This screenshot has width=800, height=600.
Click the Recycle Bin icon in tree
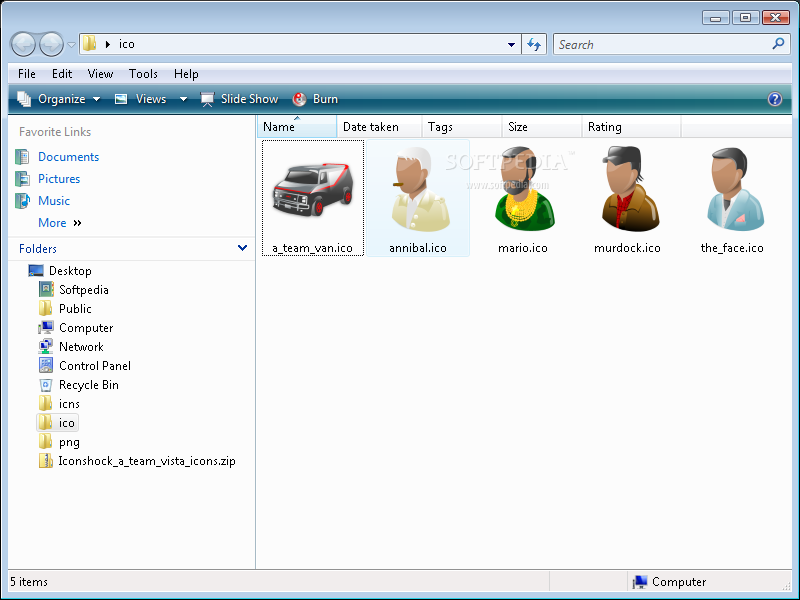click(x=46, y=385)
